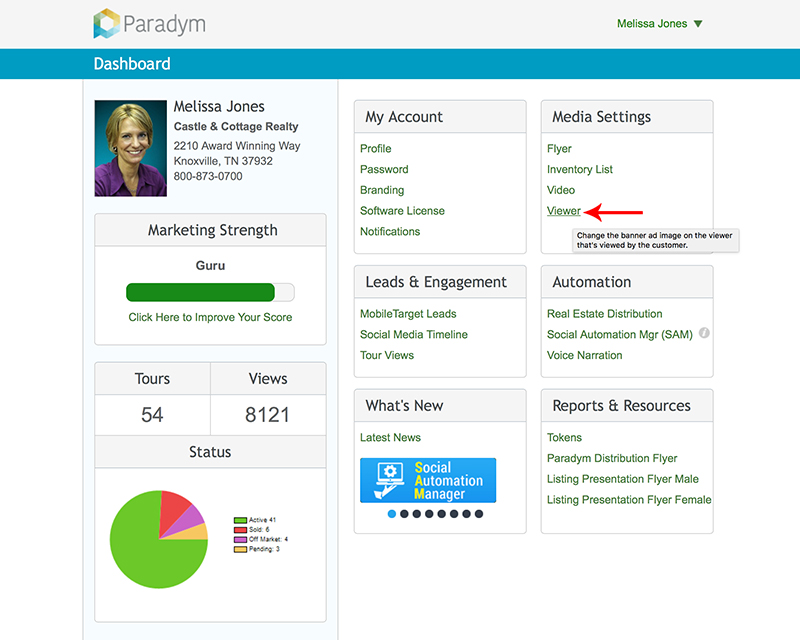The width and height of the screenshot is (800, 640).
Task: Open Listing Presentation Flyer Female
Action: click(629, 500)
